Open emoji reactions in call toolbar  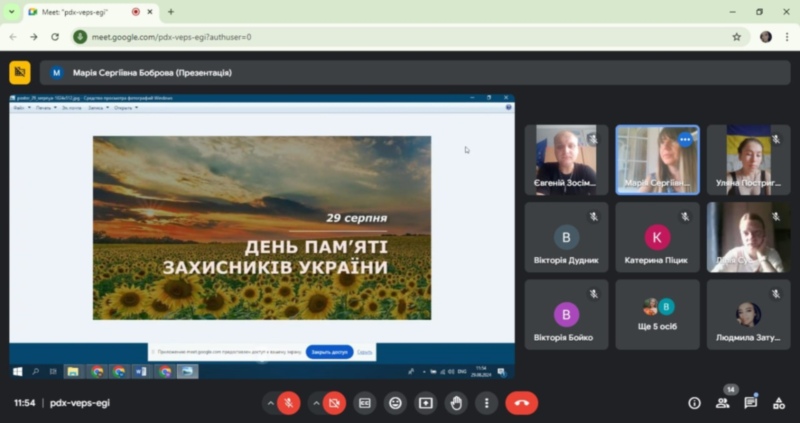pyautogui.click(x=396, y=403)
